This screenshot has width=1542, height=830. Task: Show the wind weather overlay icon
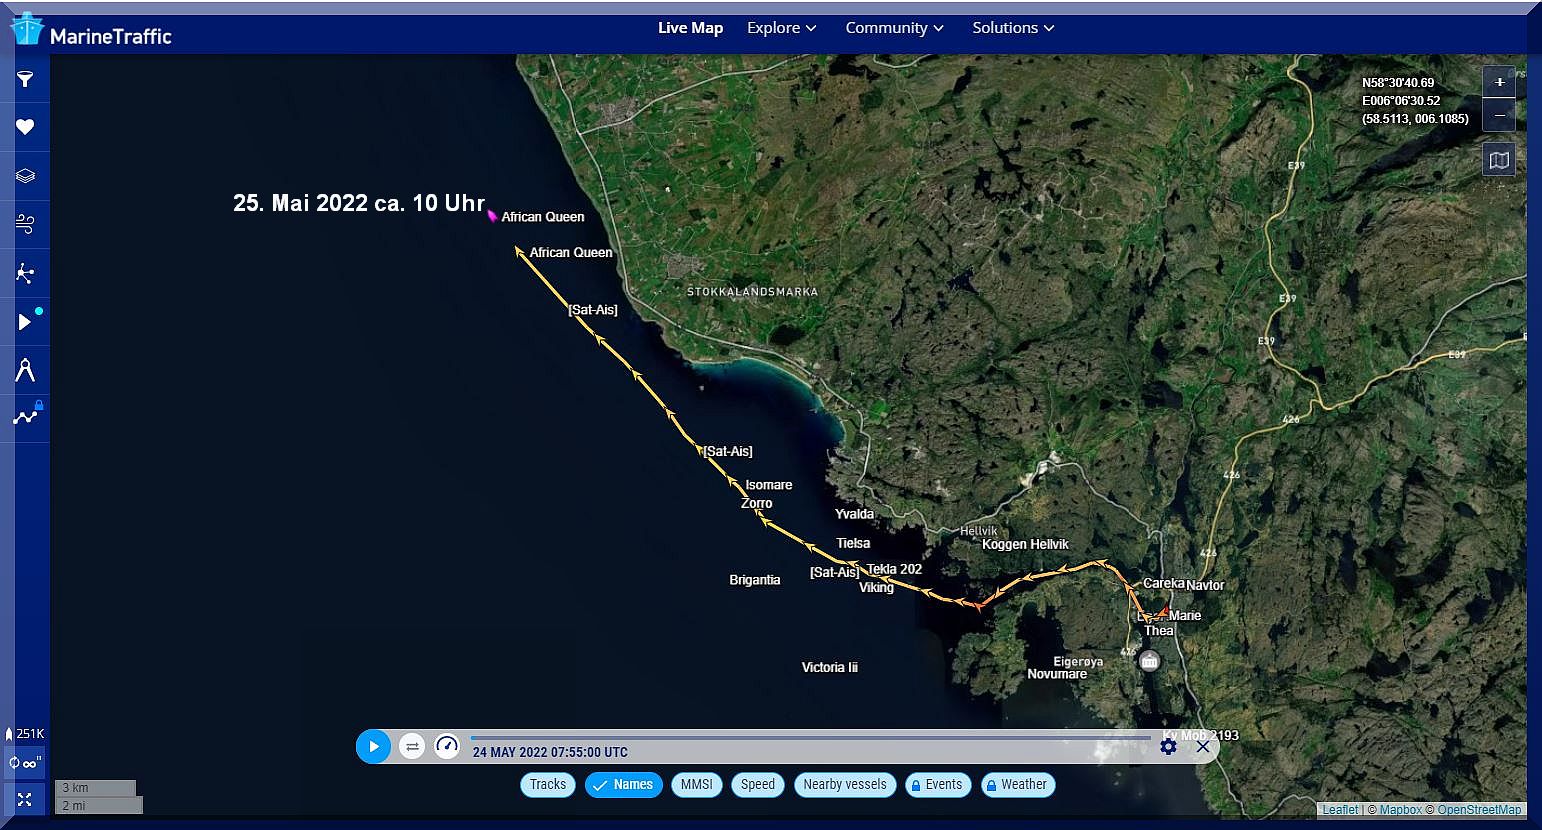click(x=25, y=224)
